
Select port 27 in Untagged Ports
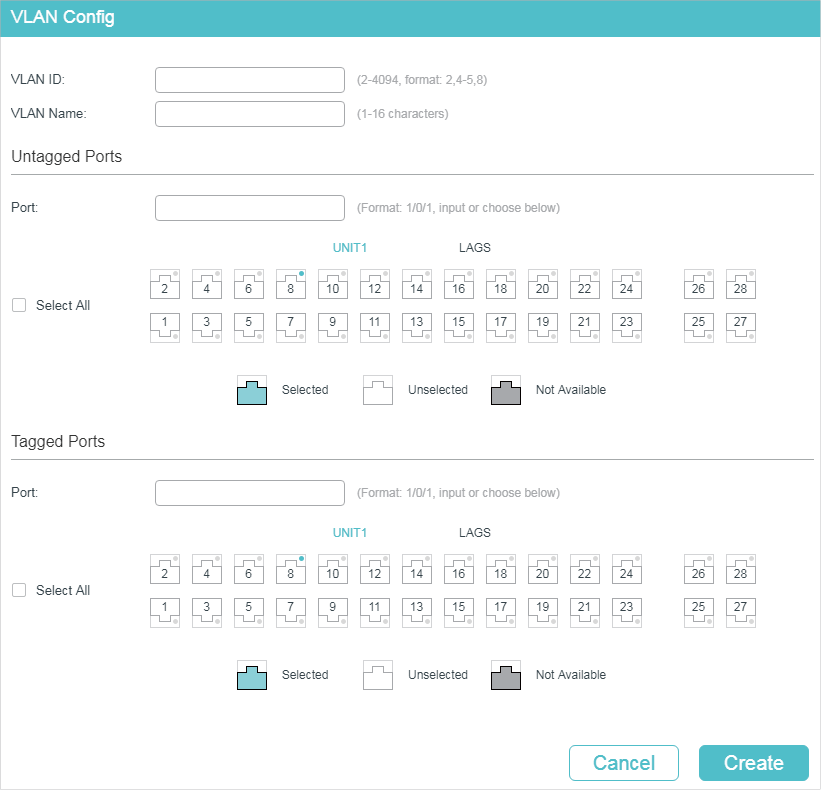click(x=741, y=328)
